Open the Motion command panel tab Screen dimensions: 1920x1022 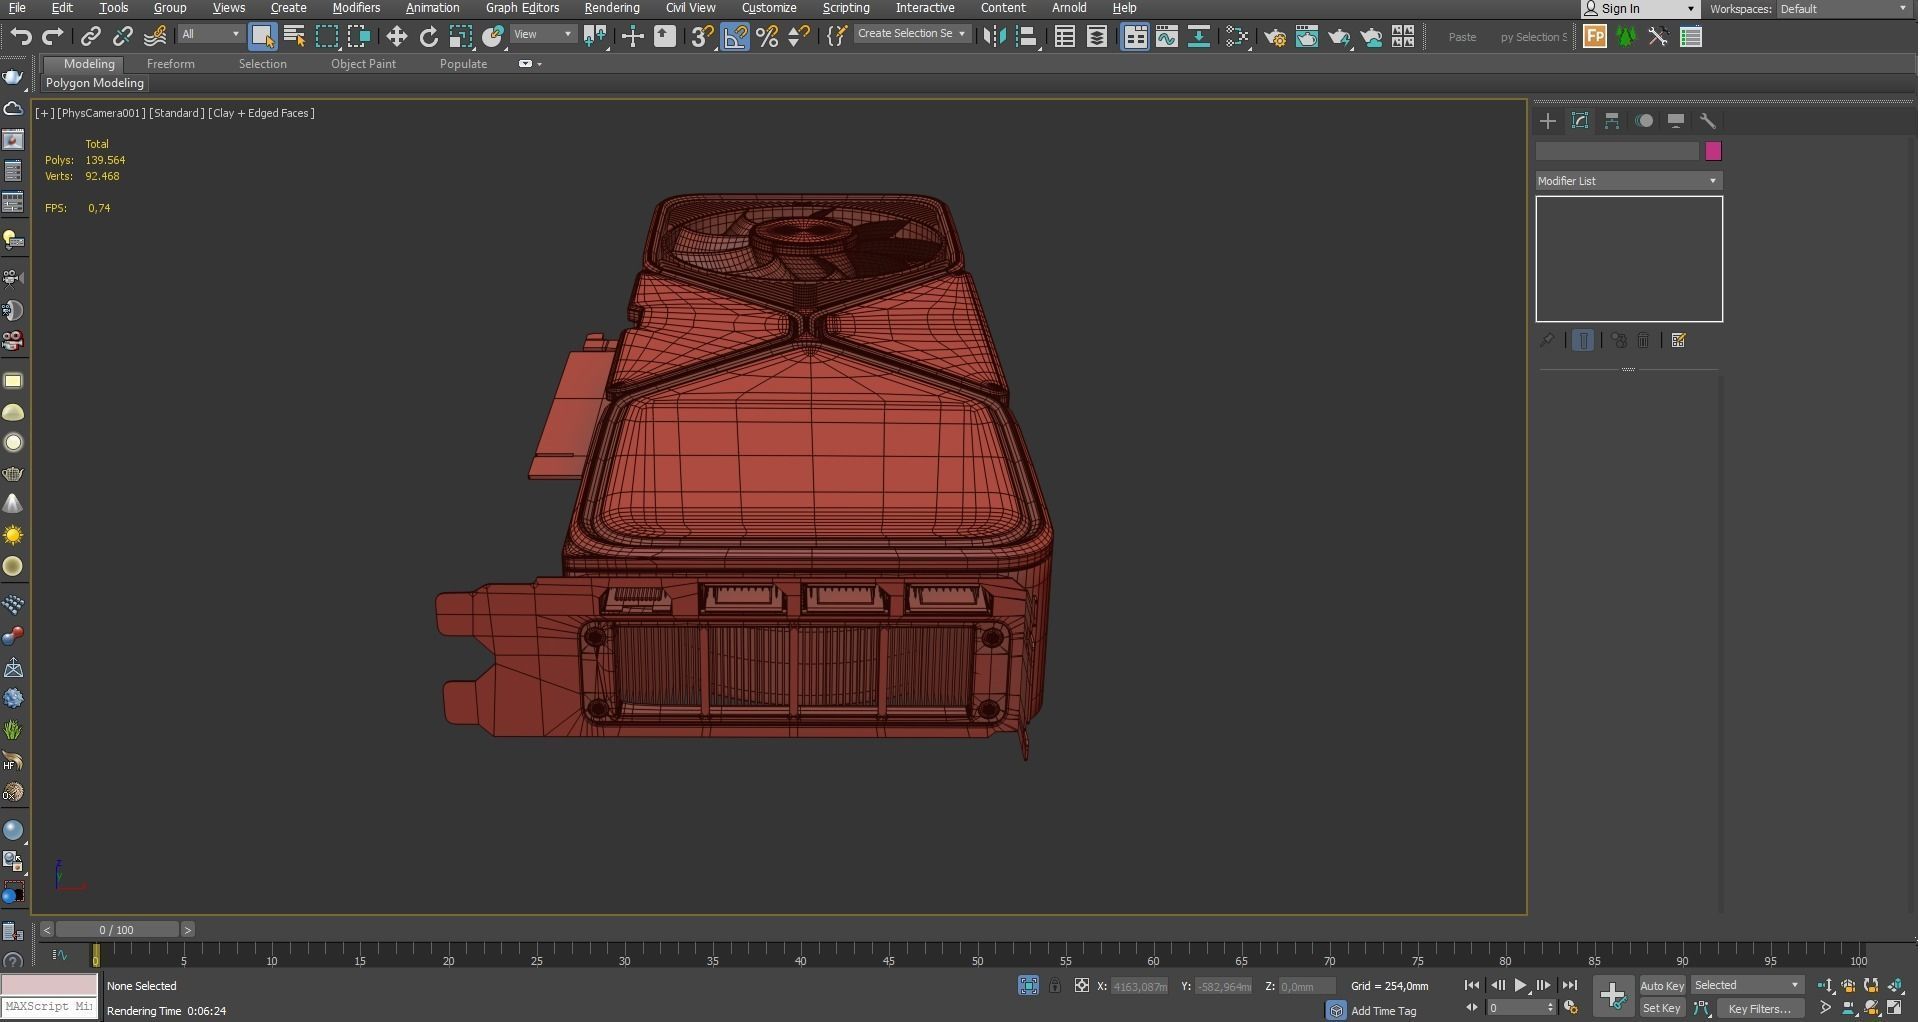pyautogui.click(x=1644, y=121)
